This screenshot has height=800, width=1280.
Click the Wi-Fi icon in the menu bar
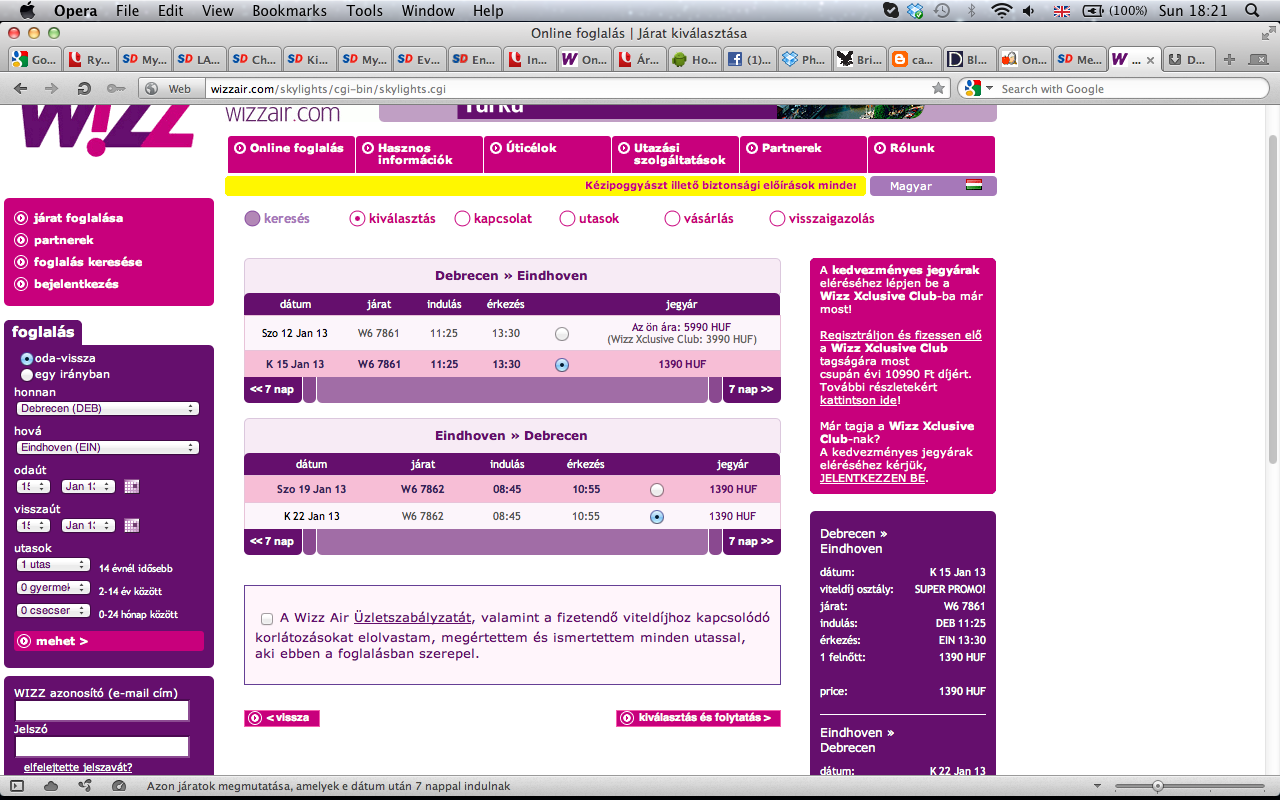click(x=1001, y=11)
